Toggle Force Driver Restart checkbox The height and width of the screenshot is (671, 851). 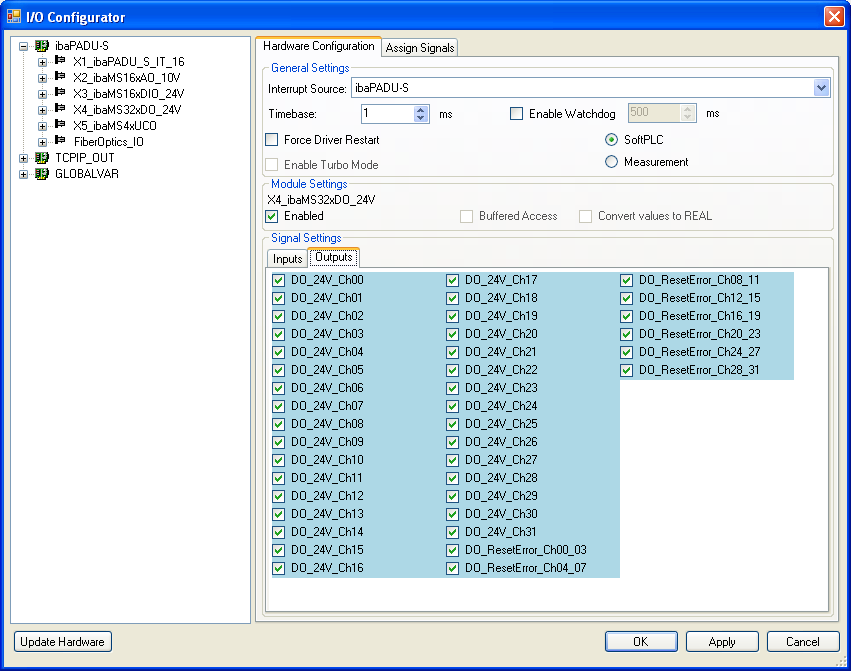[272, 140]
